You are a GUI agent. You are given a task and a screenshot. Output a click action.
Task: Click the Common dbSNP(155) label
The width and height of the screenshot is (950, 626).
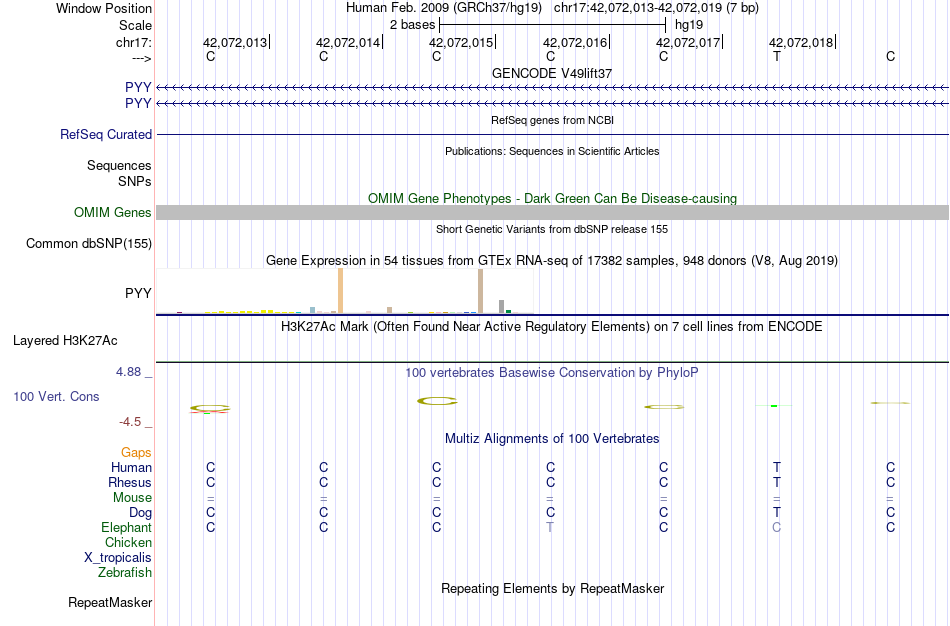pyautogui.click(x=88, y=244)
